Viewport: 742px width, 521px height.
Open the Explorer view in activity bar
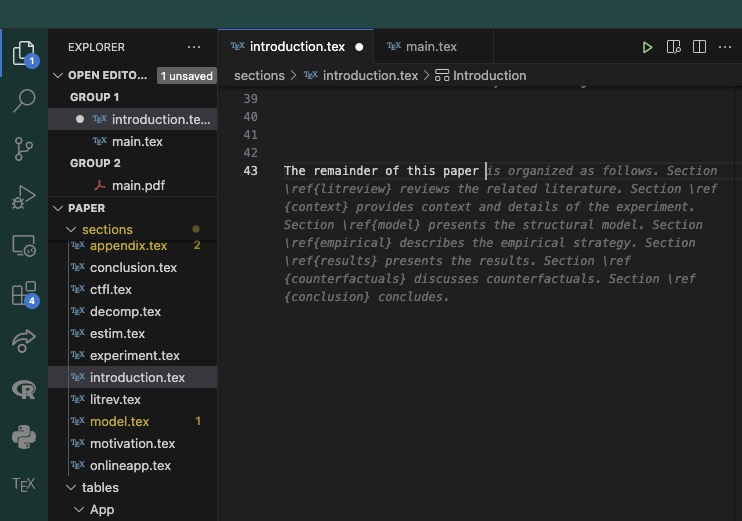[24, 53]
